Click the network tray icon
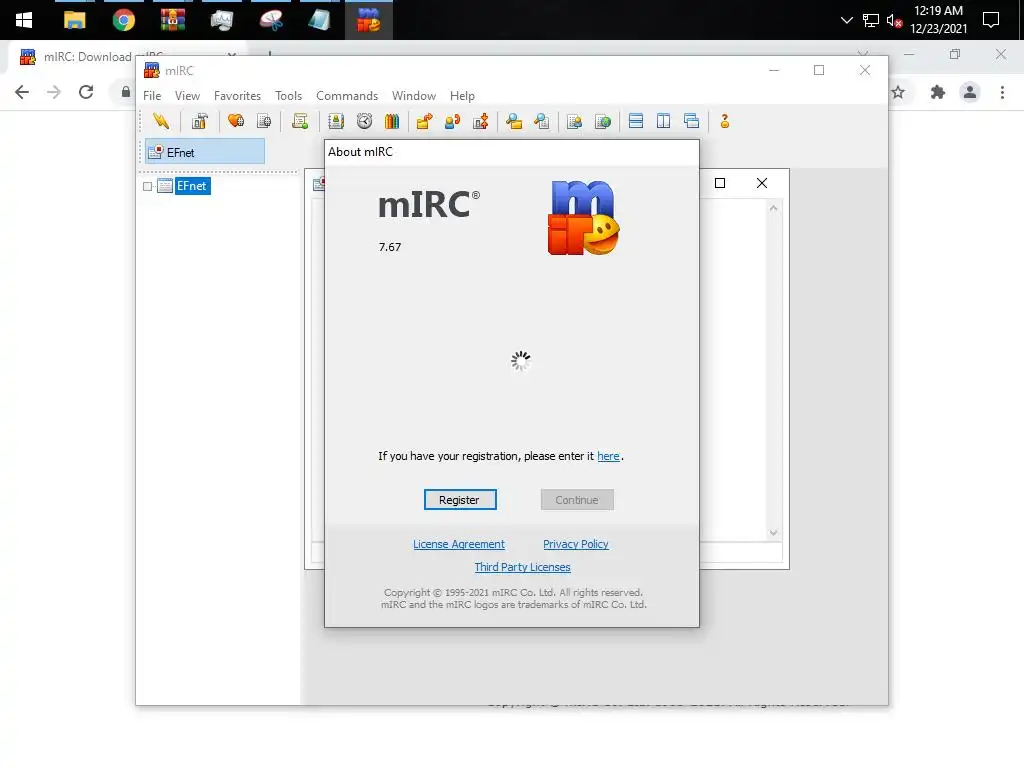The image size is (1024, 768). pos(871,21)
